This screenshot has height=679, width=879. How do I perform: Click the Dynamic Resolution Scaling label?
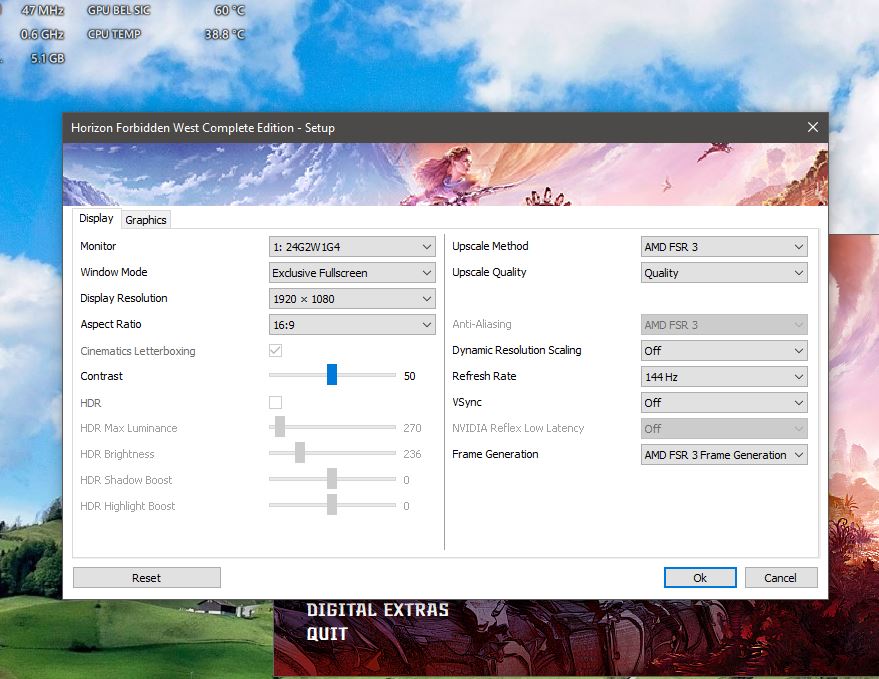(x=516, y=350)
